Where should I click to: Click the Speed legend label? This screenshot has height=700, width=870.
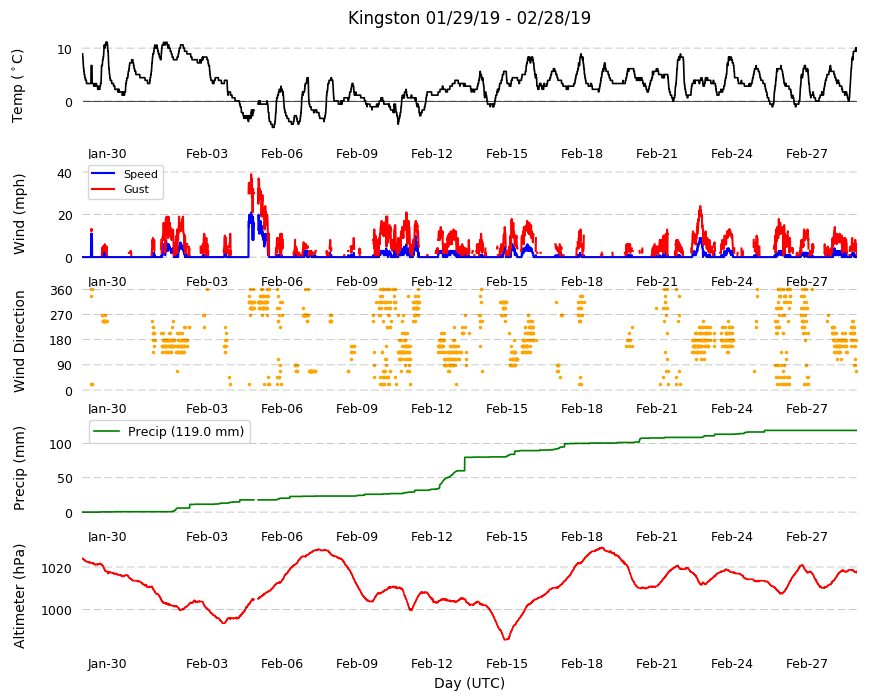click(140, 174)
